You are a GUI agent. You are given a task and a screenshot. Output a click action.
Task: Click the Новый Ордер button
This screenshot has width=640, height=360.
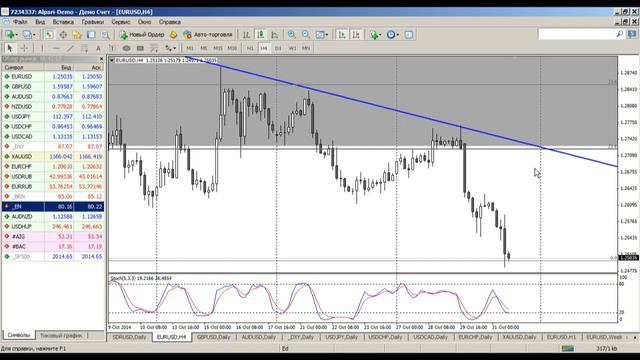[x=142, y=35]
